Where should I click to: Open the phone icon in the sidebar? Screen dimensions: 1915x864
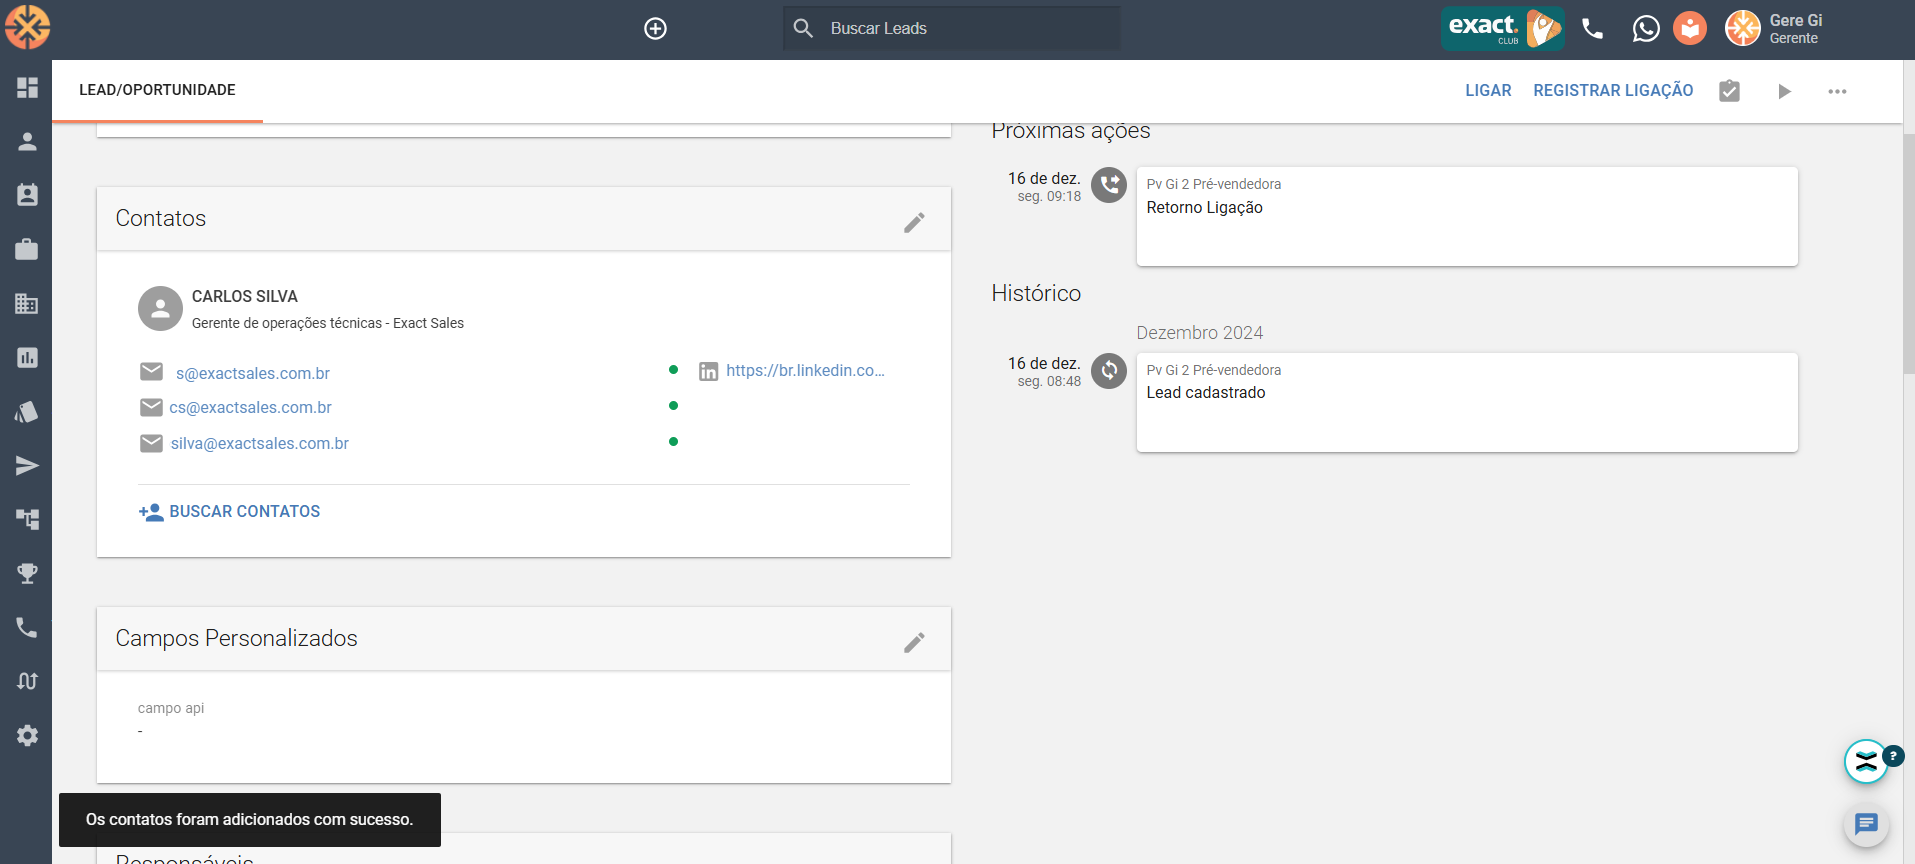pos(27,627)
